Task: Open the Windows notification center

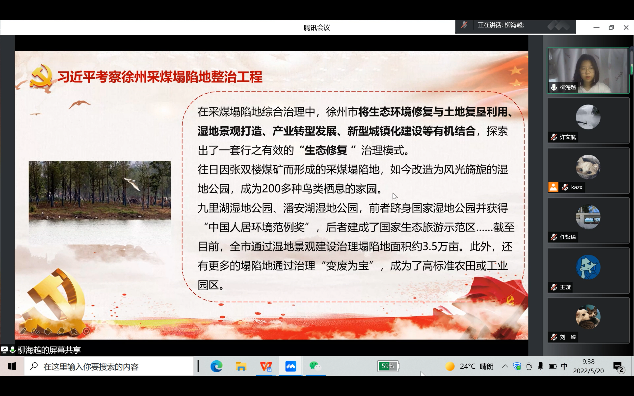Action: (619, 366)
